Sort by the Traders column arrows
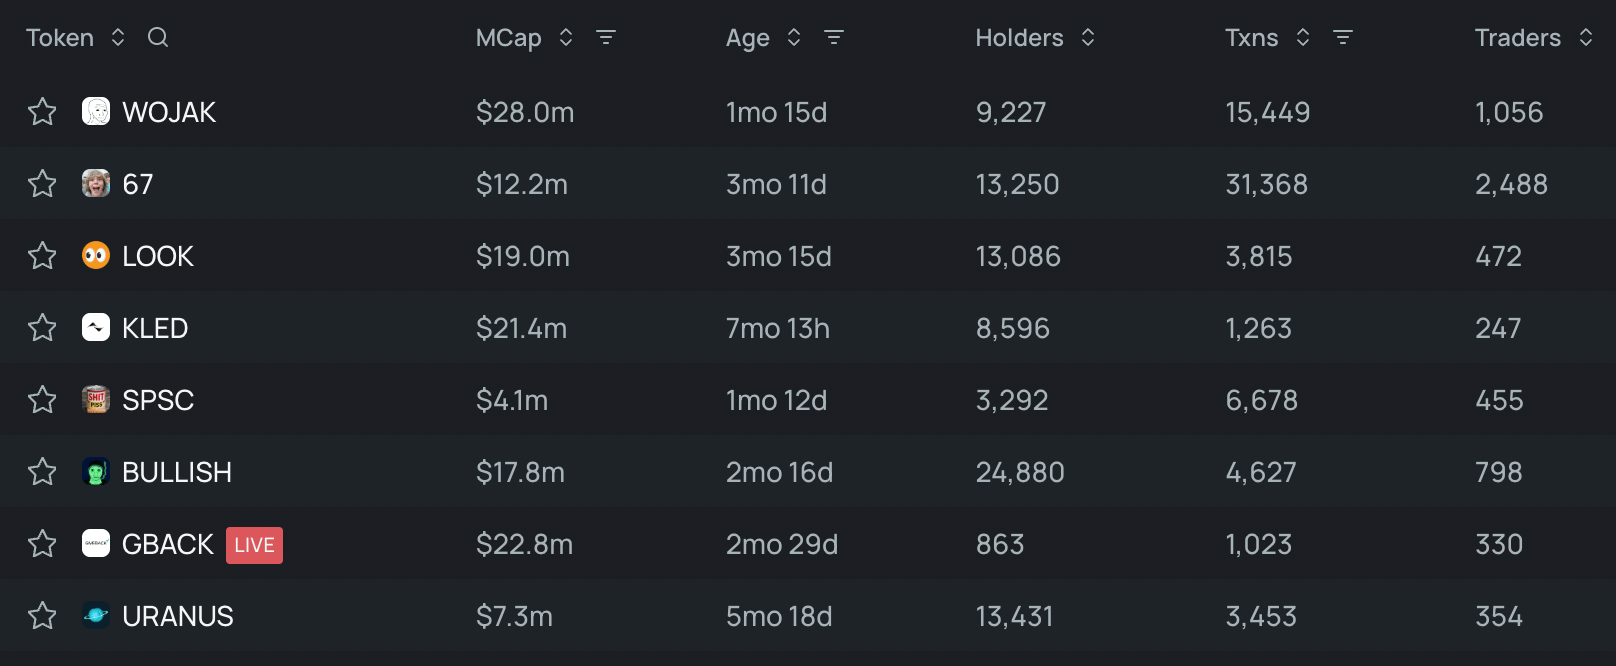 pyautogui.click(x=1586, y=38)
